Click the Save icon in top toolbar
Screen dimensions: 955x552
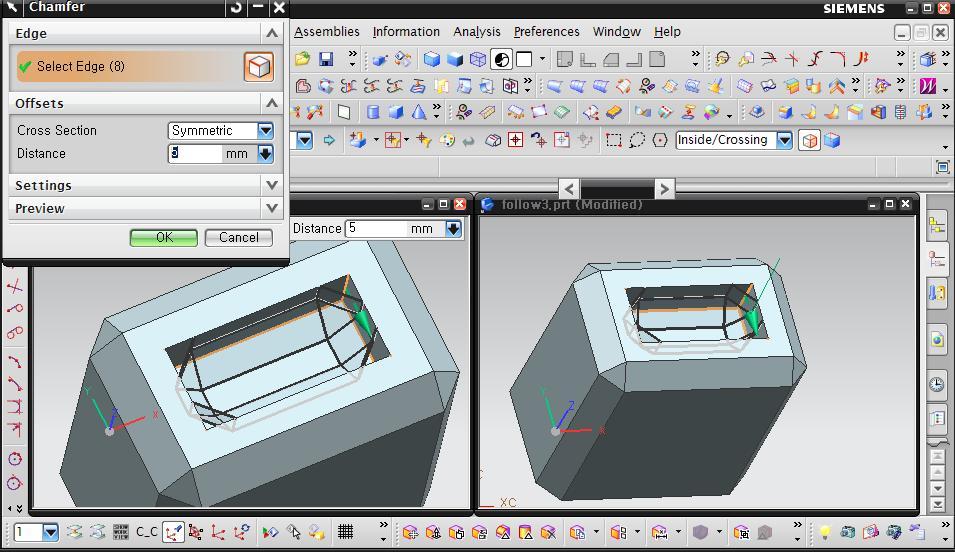325,60
